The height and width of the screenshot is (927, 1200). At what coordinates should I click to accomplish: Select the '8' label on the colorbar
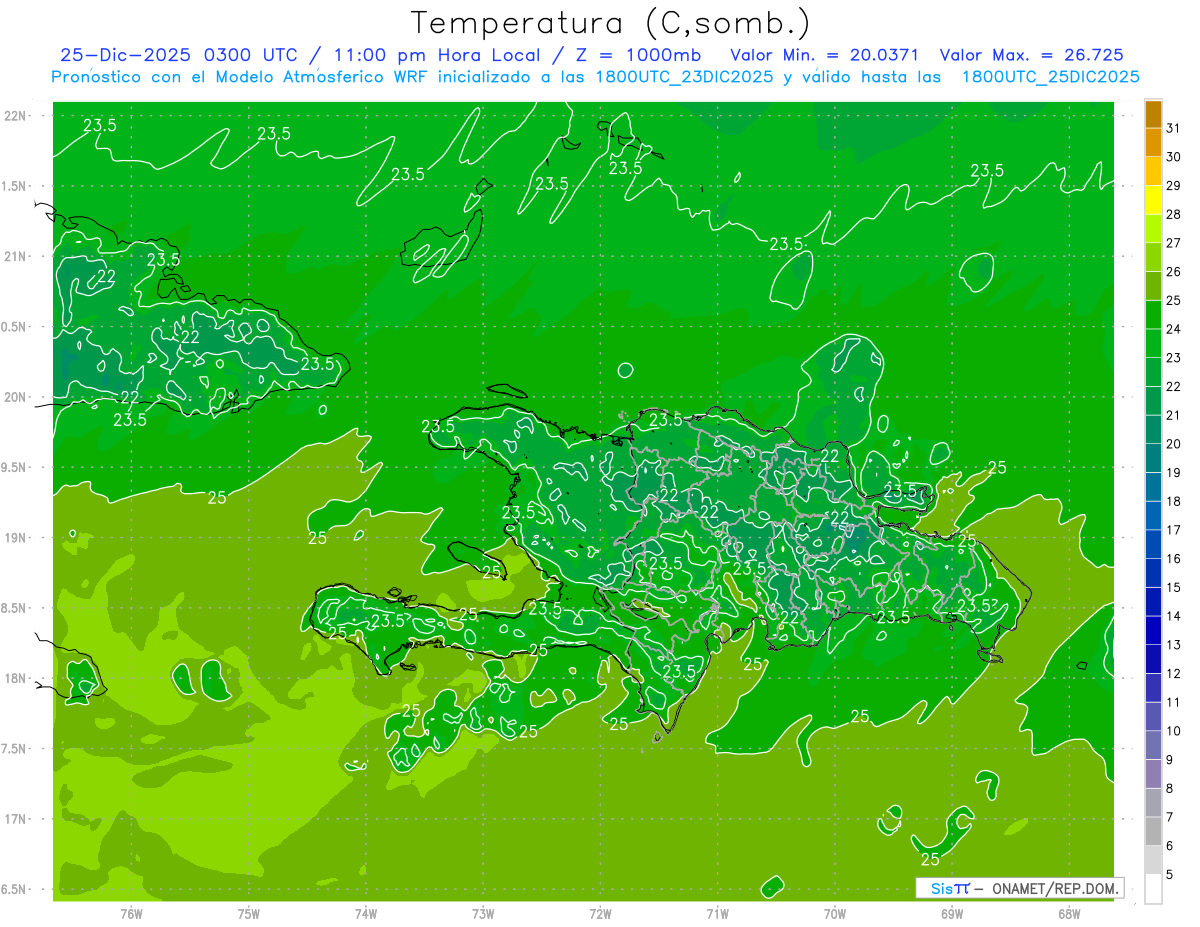click(x=1170, y=788)
